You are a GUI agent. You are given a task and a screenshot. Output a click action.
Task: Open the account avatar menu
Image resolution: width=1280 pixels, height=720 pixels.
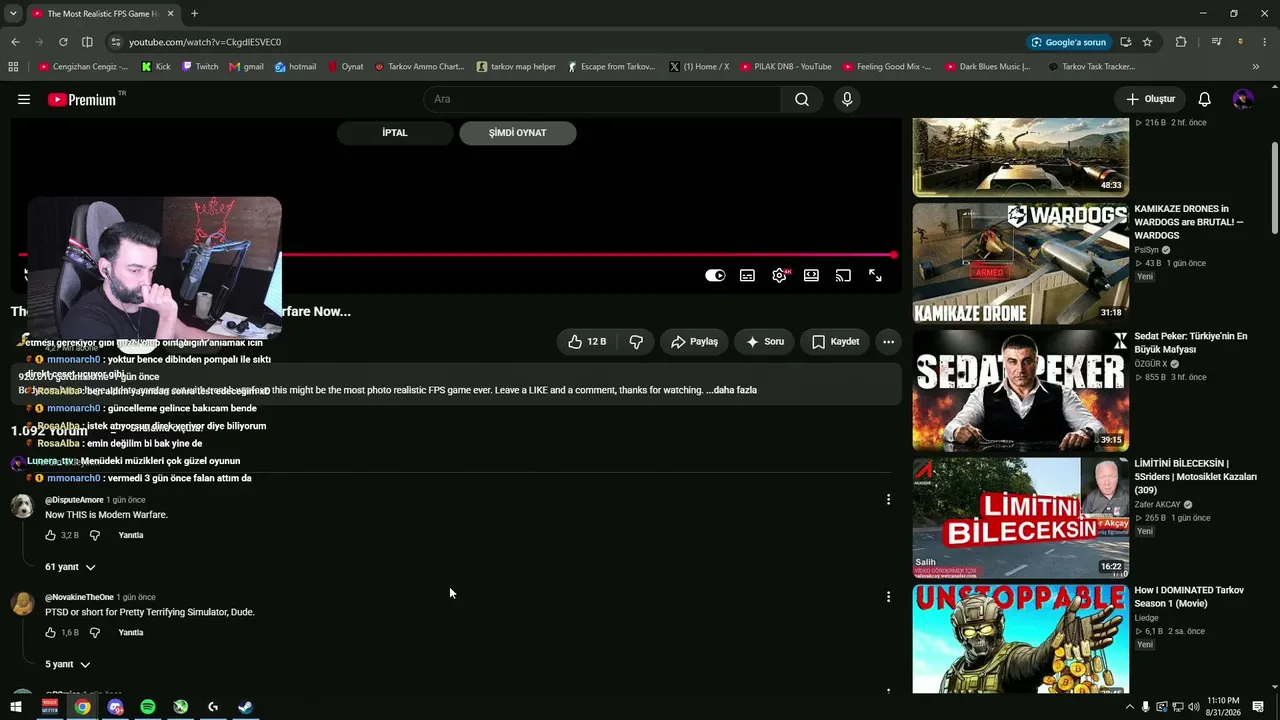coord(1243,99)
